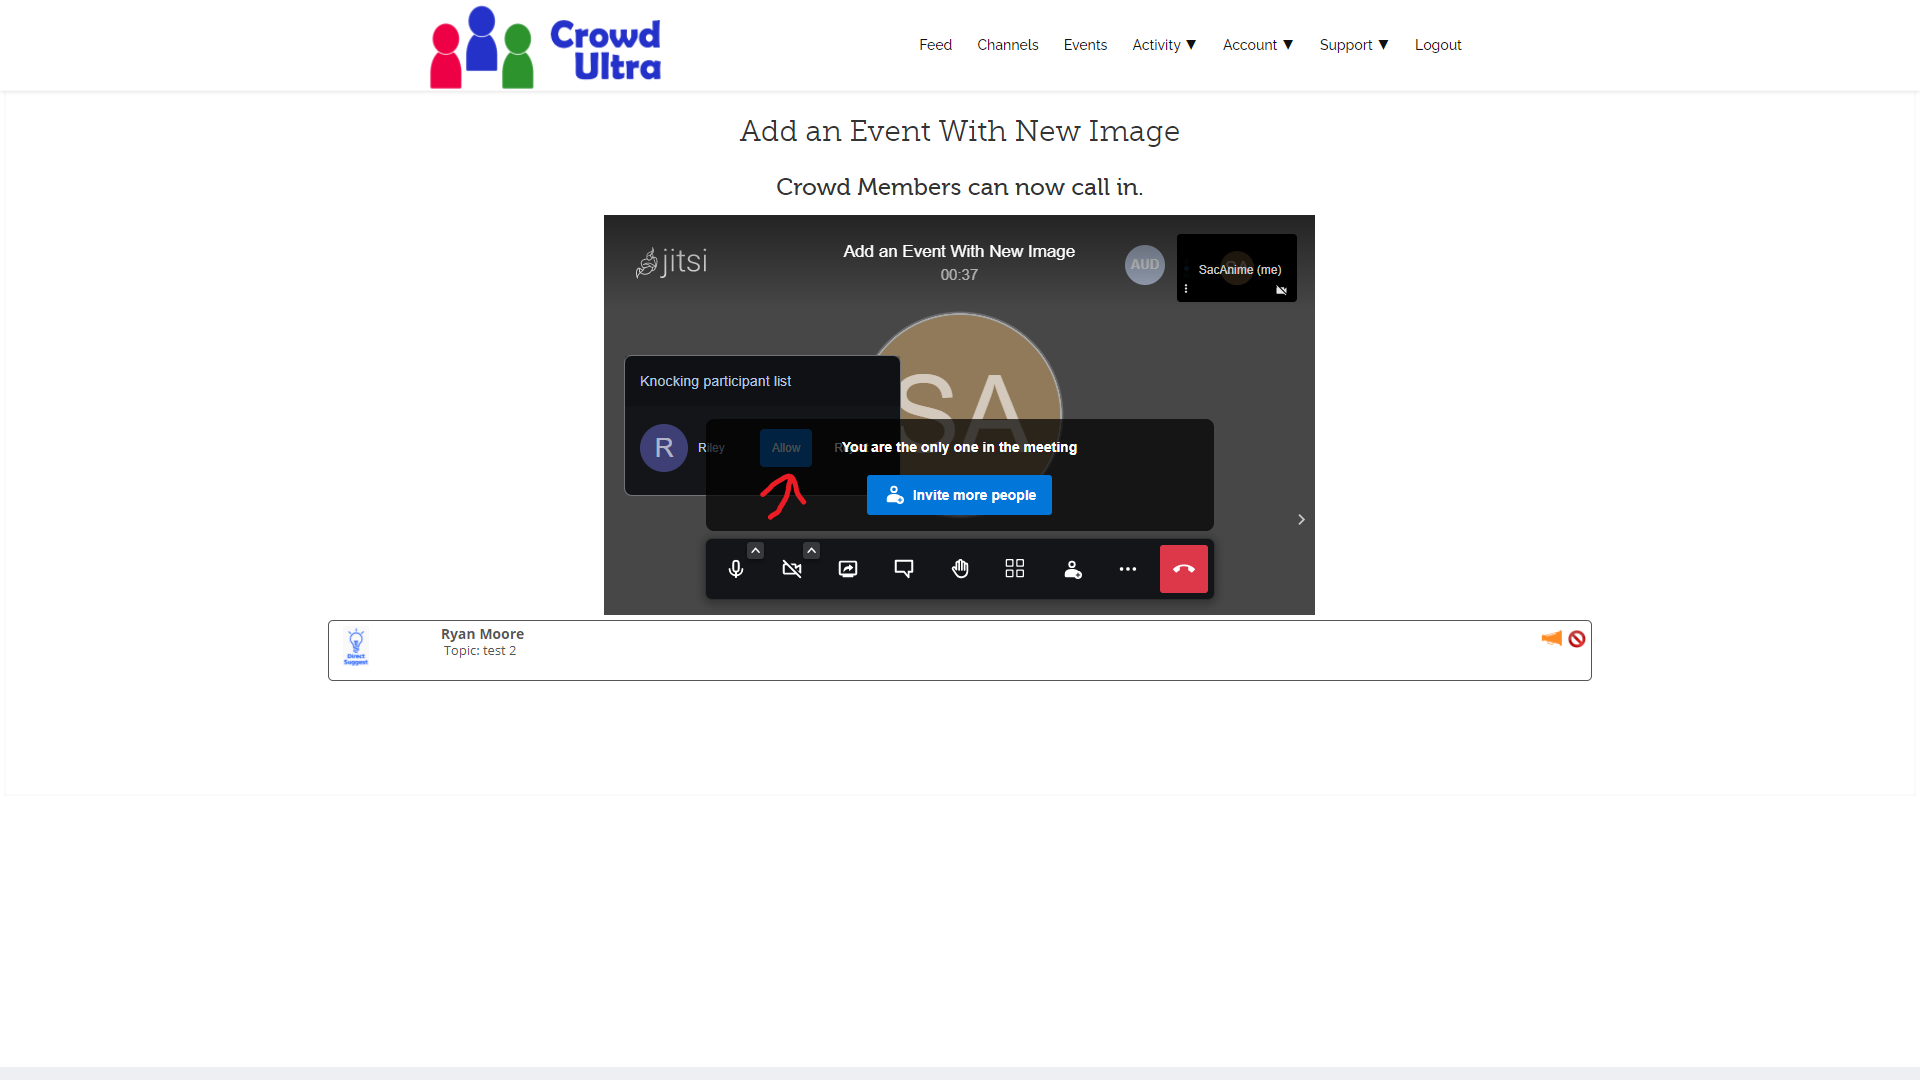Toggle camera off for SacAnime thumbnail

[x=1281, y=290]
